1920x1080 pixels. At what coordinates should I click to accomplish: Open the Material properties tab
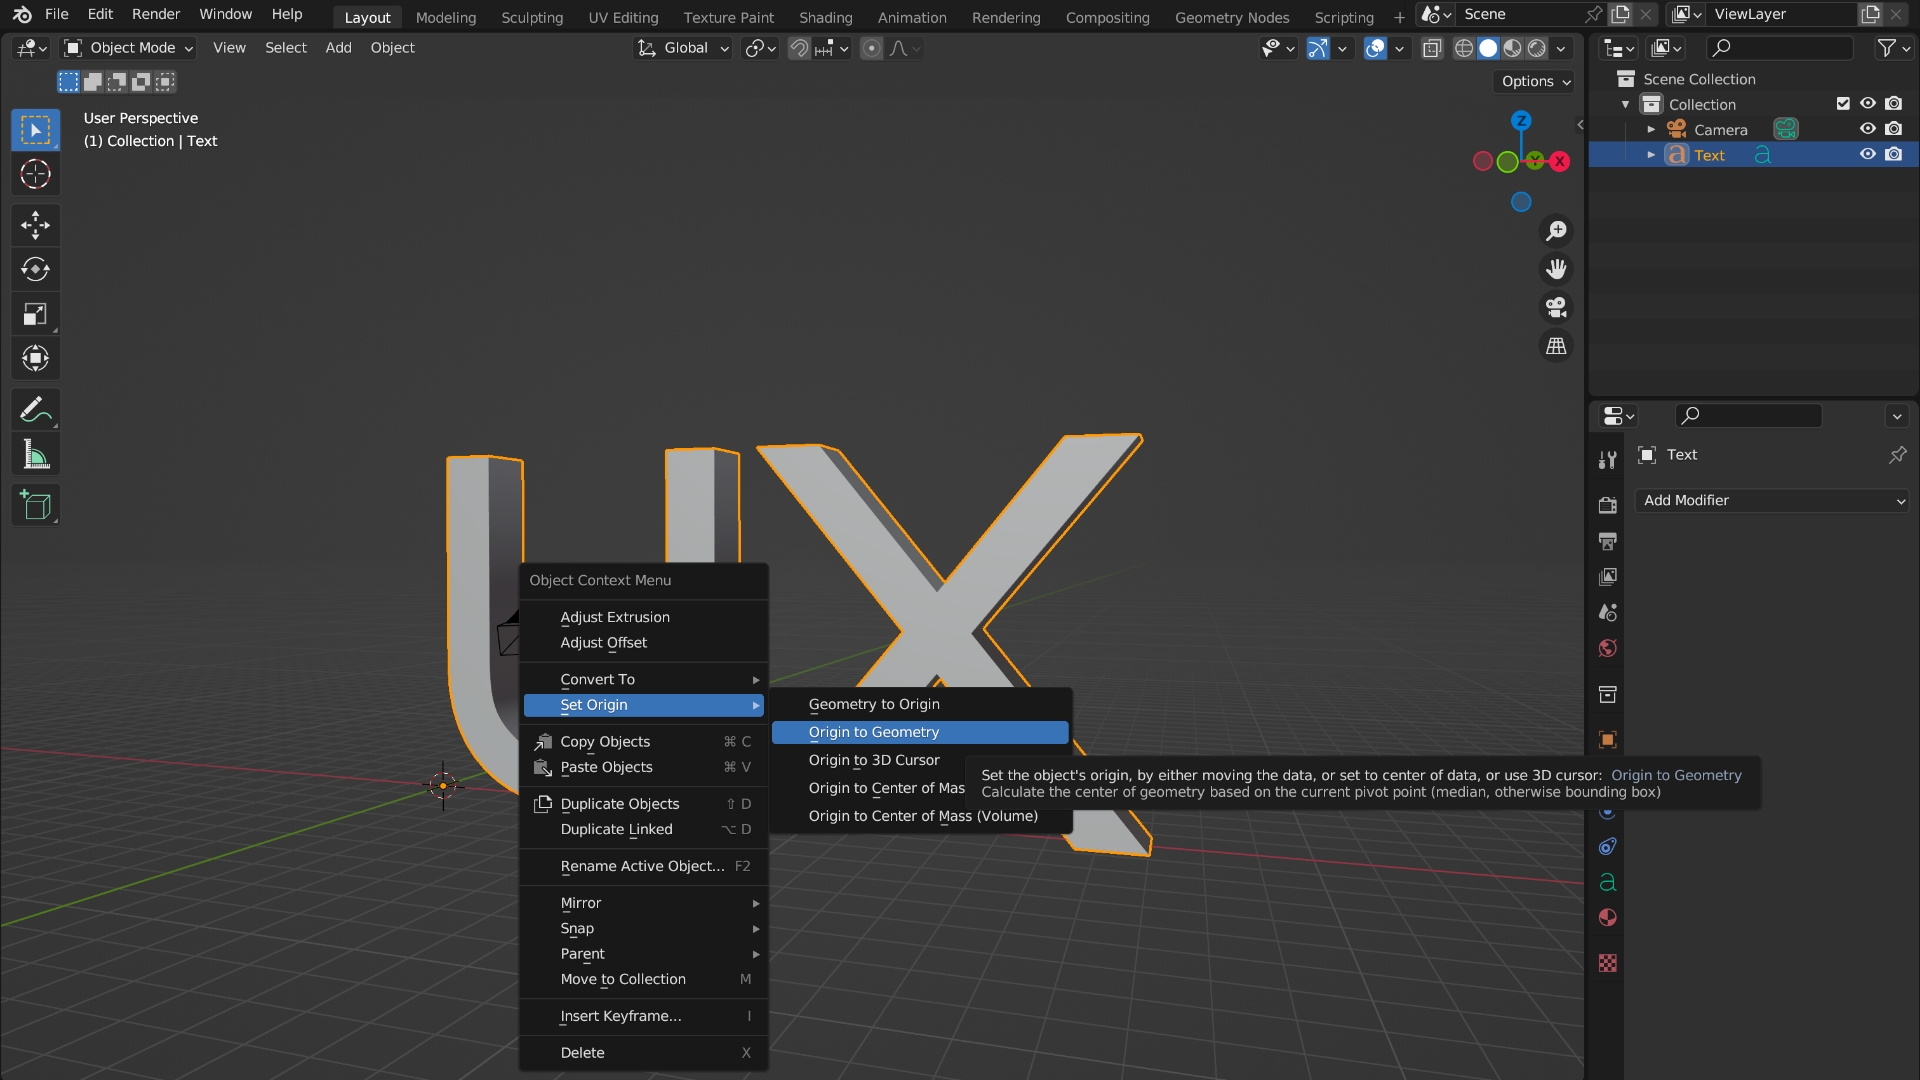1607,918
